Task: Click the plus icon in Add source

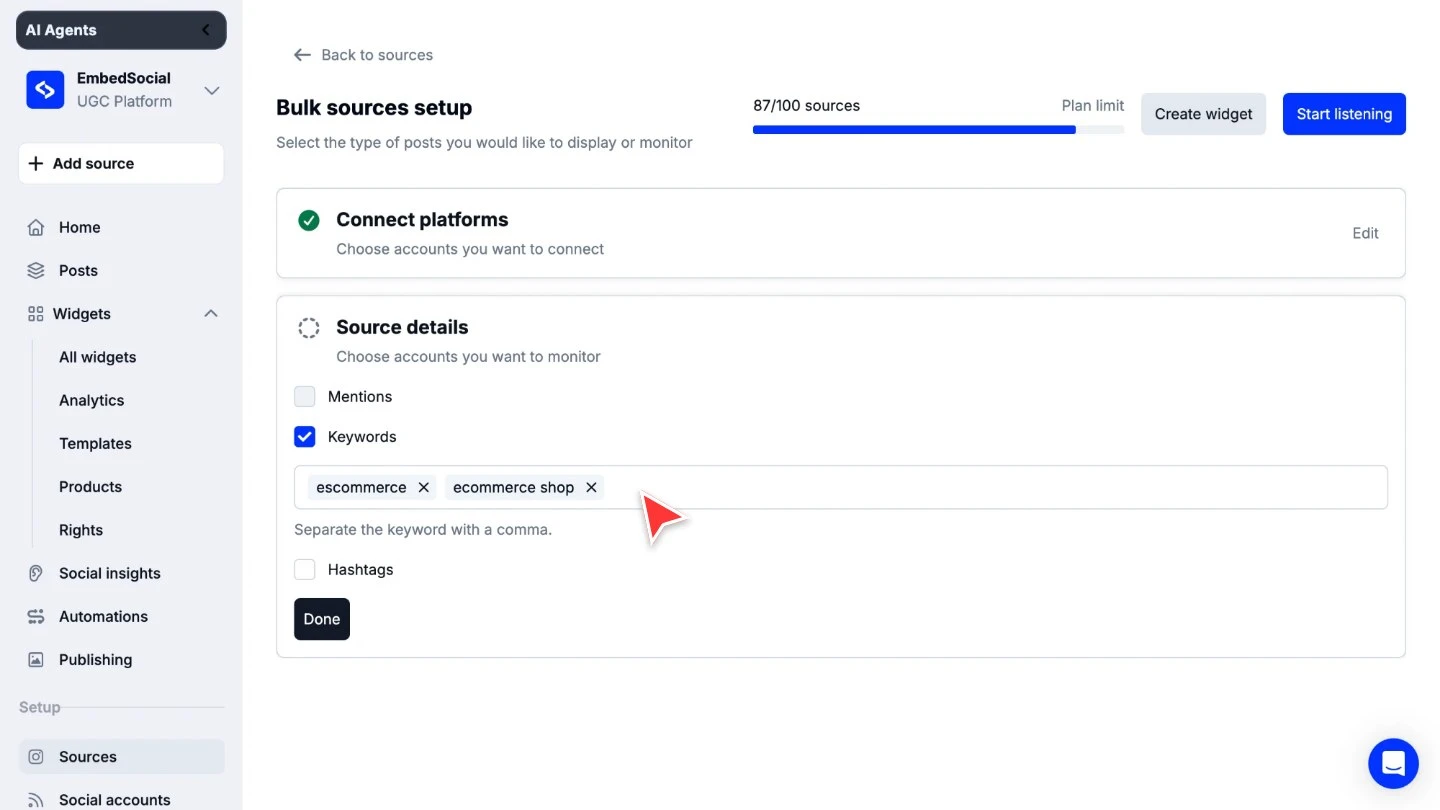Action: (36, 163)
